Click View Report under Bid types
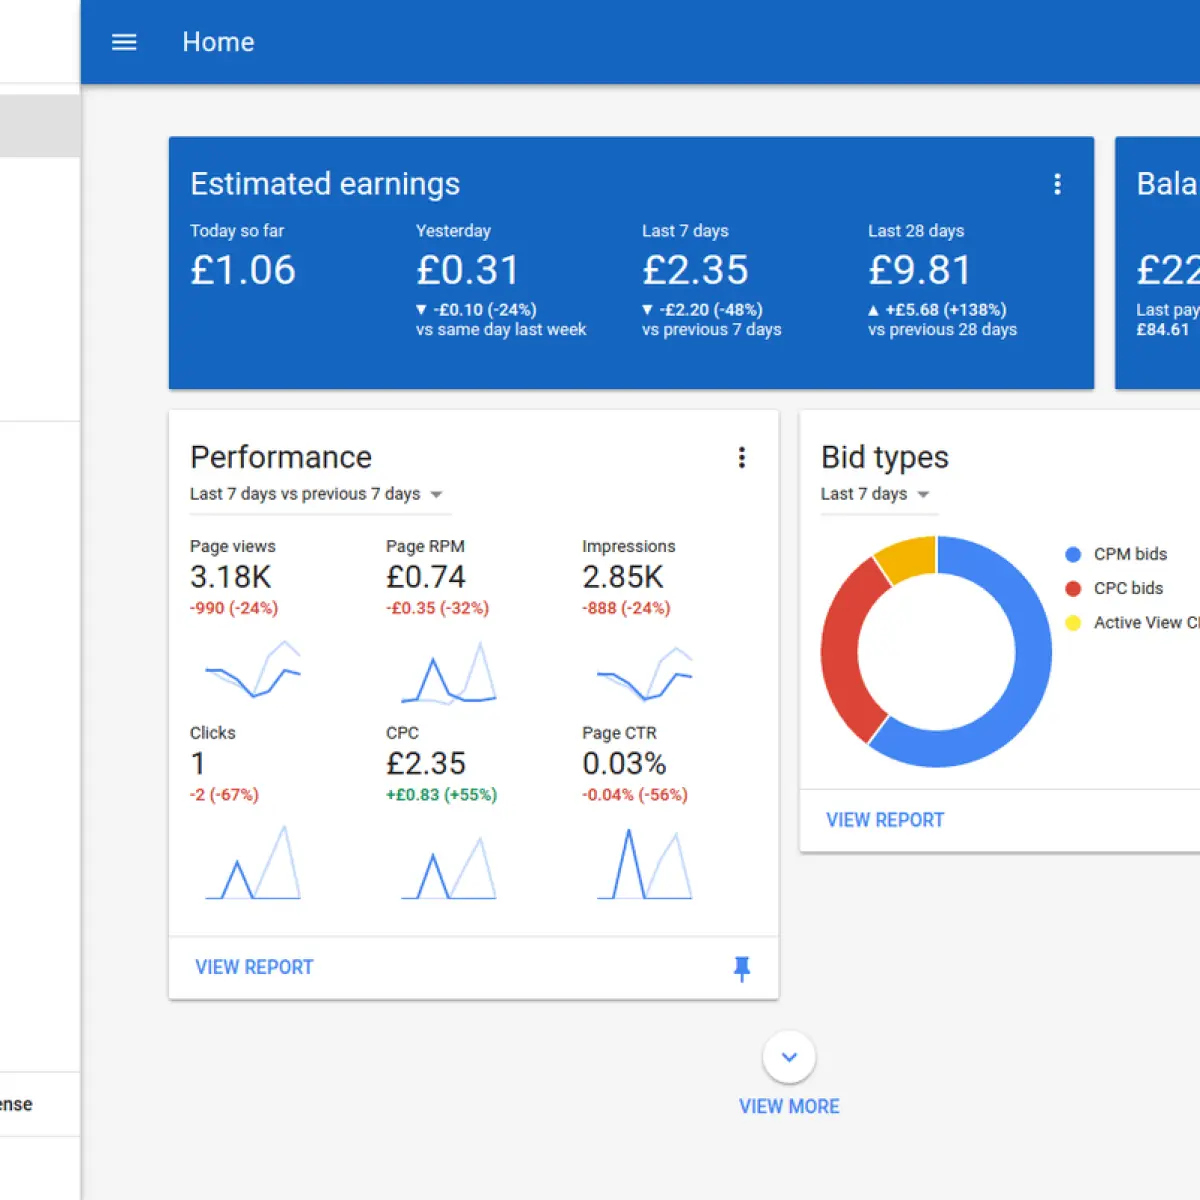The height and width of the screenshot is (1200, 1200). coord(885,820)
